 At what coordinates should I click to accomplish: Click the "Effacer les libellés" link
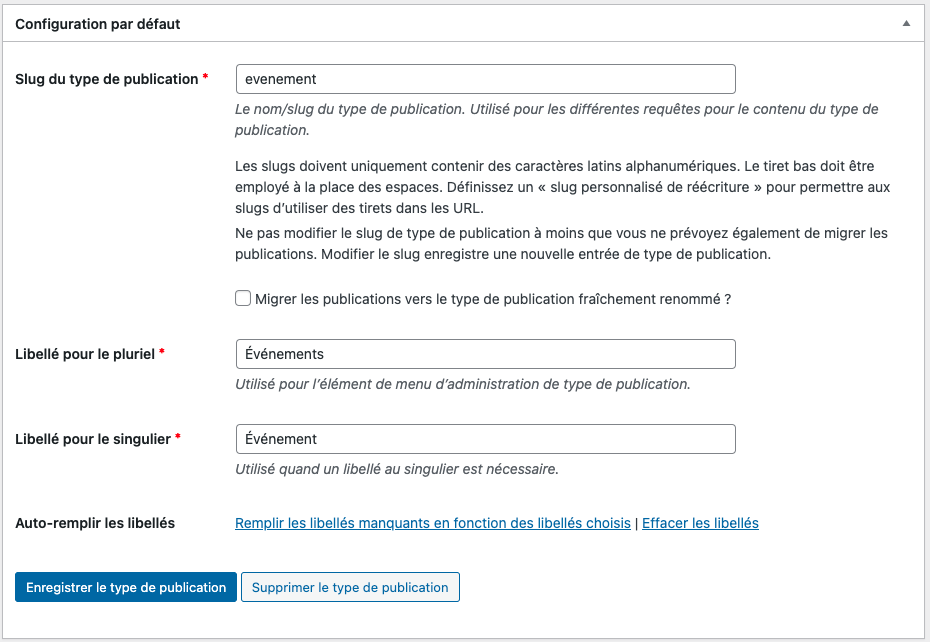(x=700, y=523)
